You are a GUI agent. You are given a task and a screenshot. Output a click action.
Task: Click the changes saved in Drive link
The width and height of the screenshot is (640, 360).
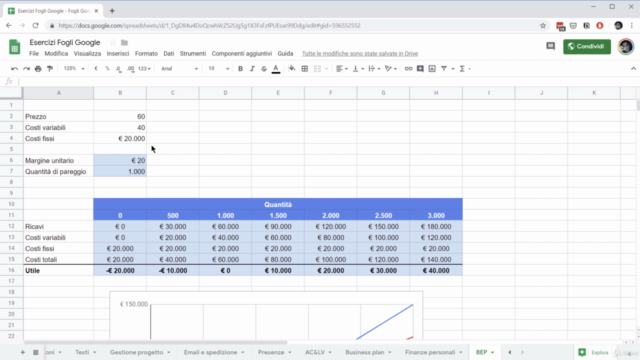pos(360,53)
